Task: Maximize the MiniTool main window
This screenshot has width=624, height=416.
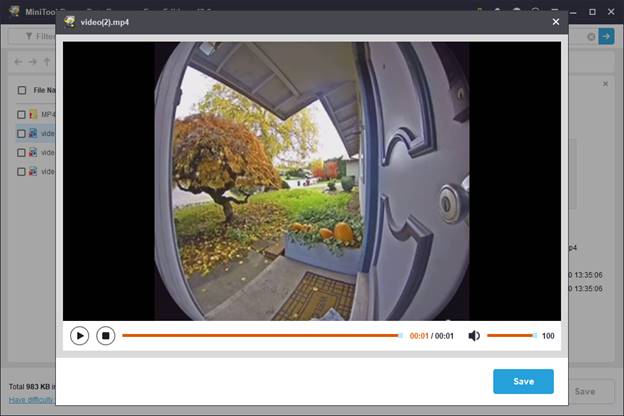Action: pyautogui.click(x=592, y=12)
